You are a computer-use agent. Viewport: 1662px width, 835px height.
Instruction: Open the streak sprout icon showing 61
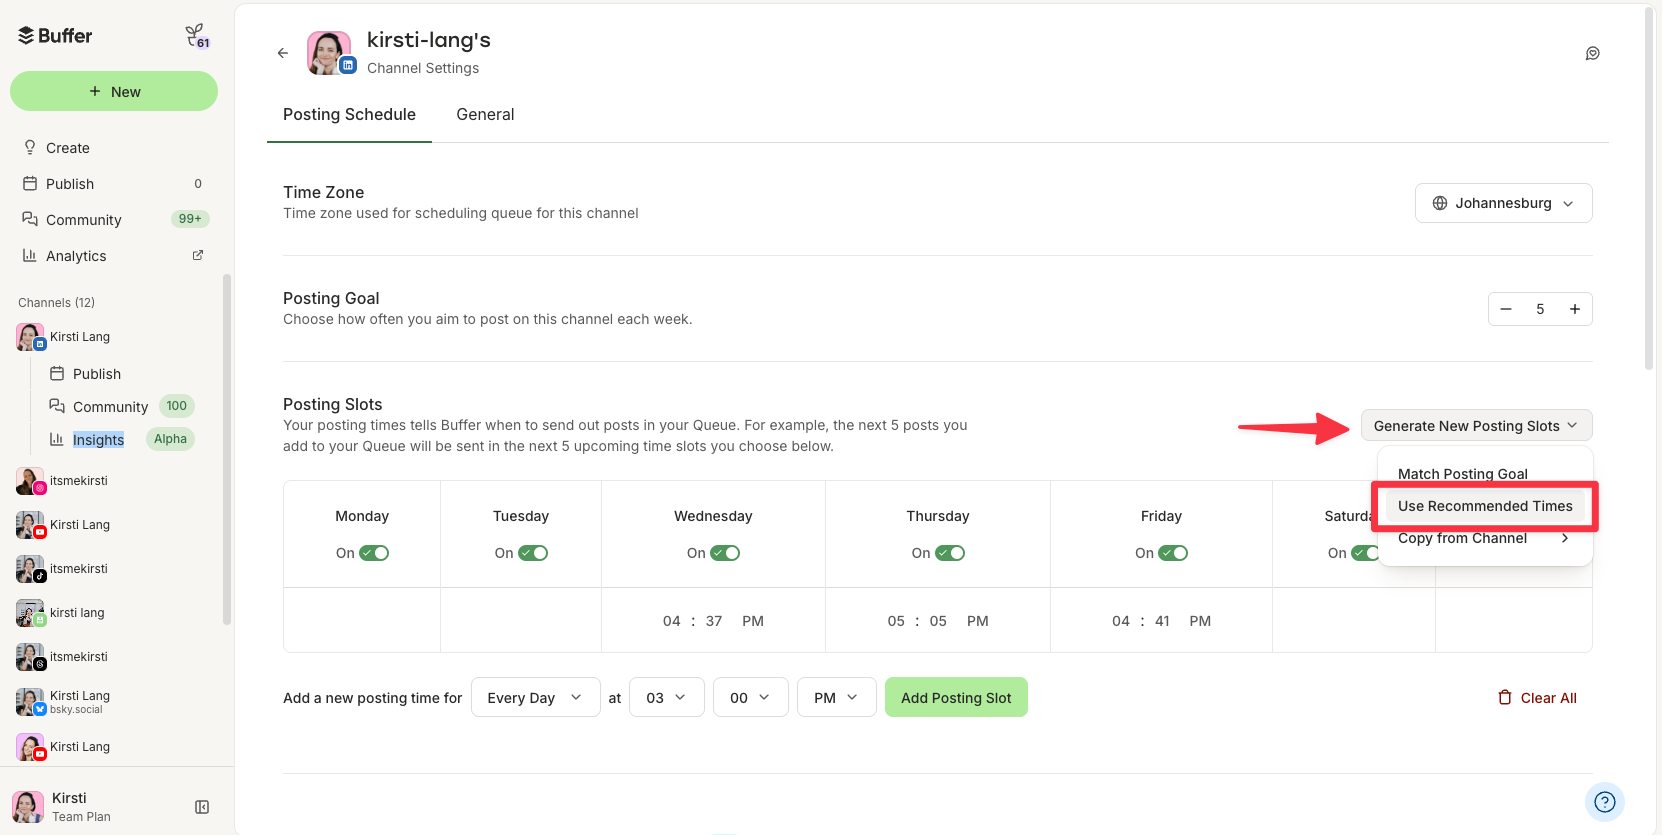tap(197, 36)
